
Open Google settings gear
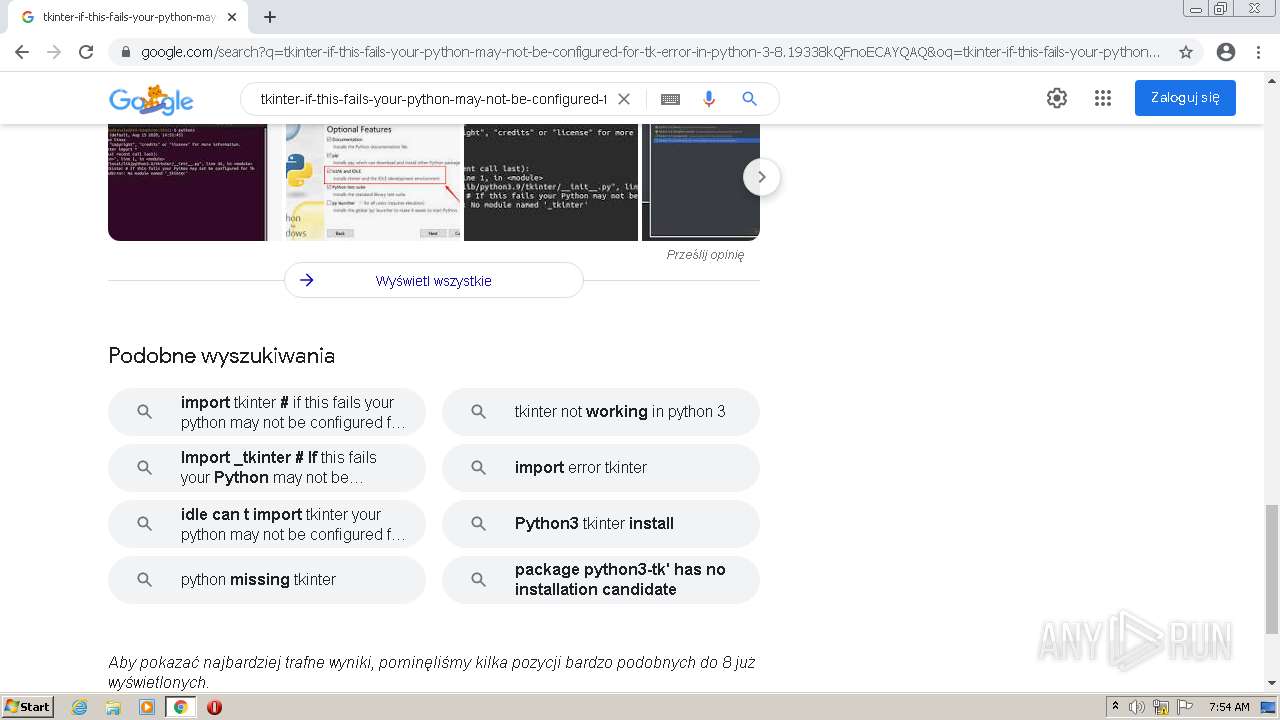point(1057,98)
